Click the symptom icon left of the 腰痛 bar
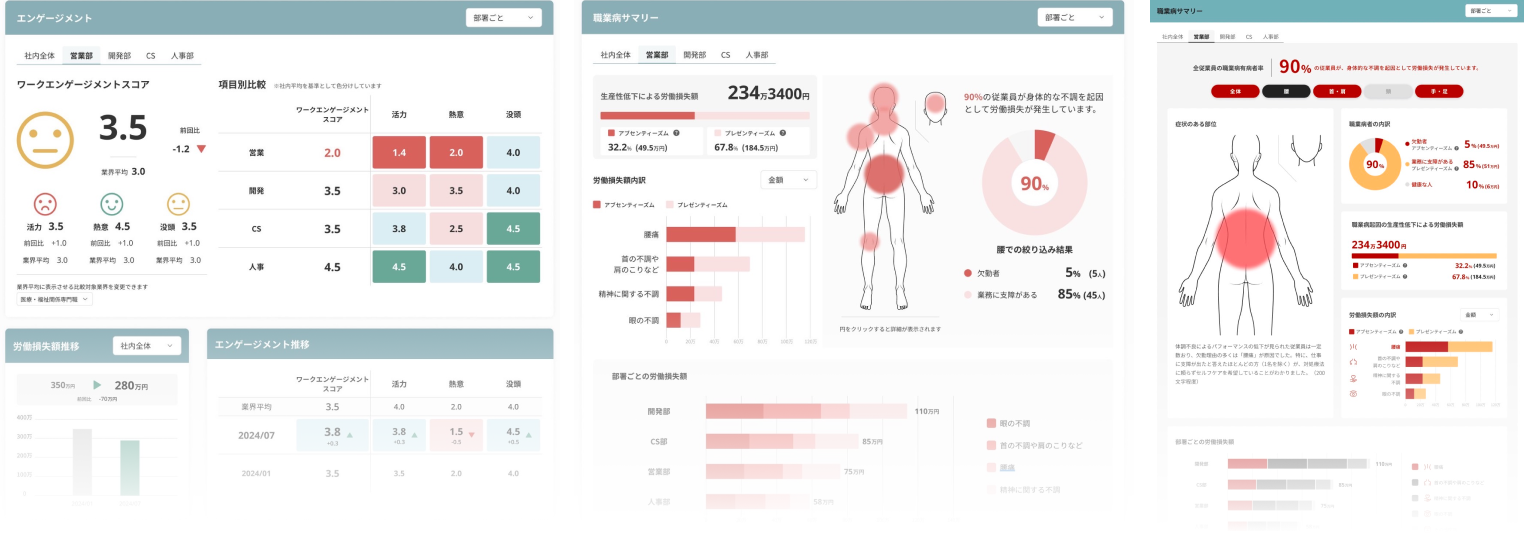Viewport: 1524px width, 534px height. click(x=1353, y=346)
